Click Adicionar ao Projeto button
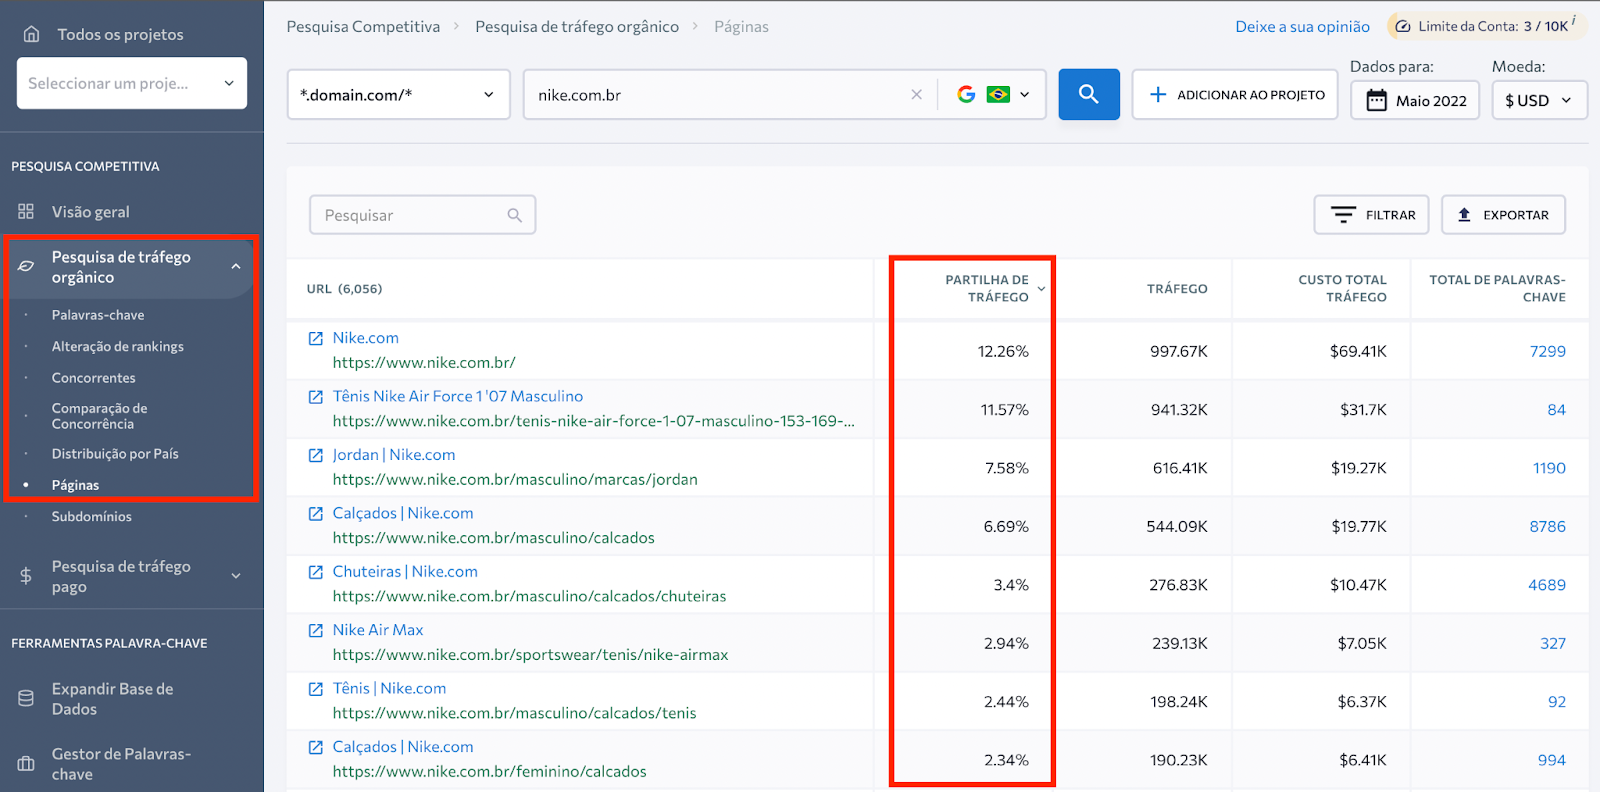This screenshot has height=792, width=1600. [x=1235, y=94]
